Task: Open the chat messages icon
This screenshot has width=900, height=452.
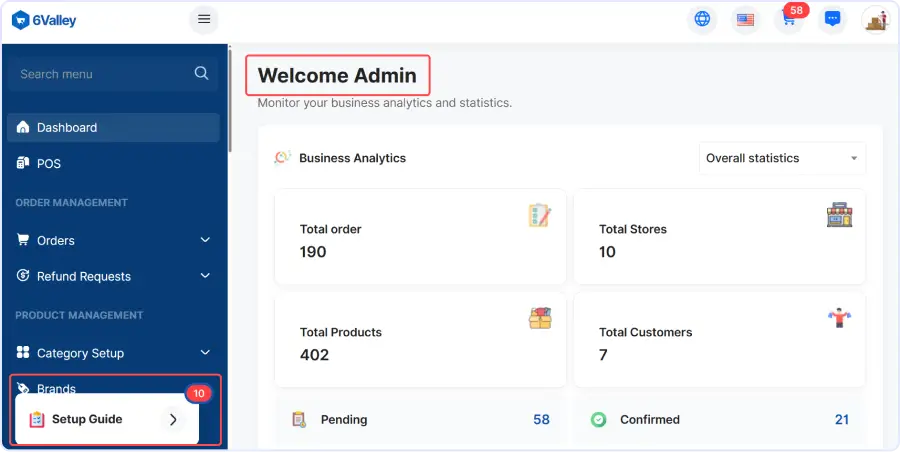Action: (832, 19)
